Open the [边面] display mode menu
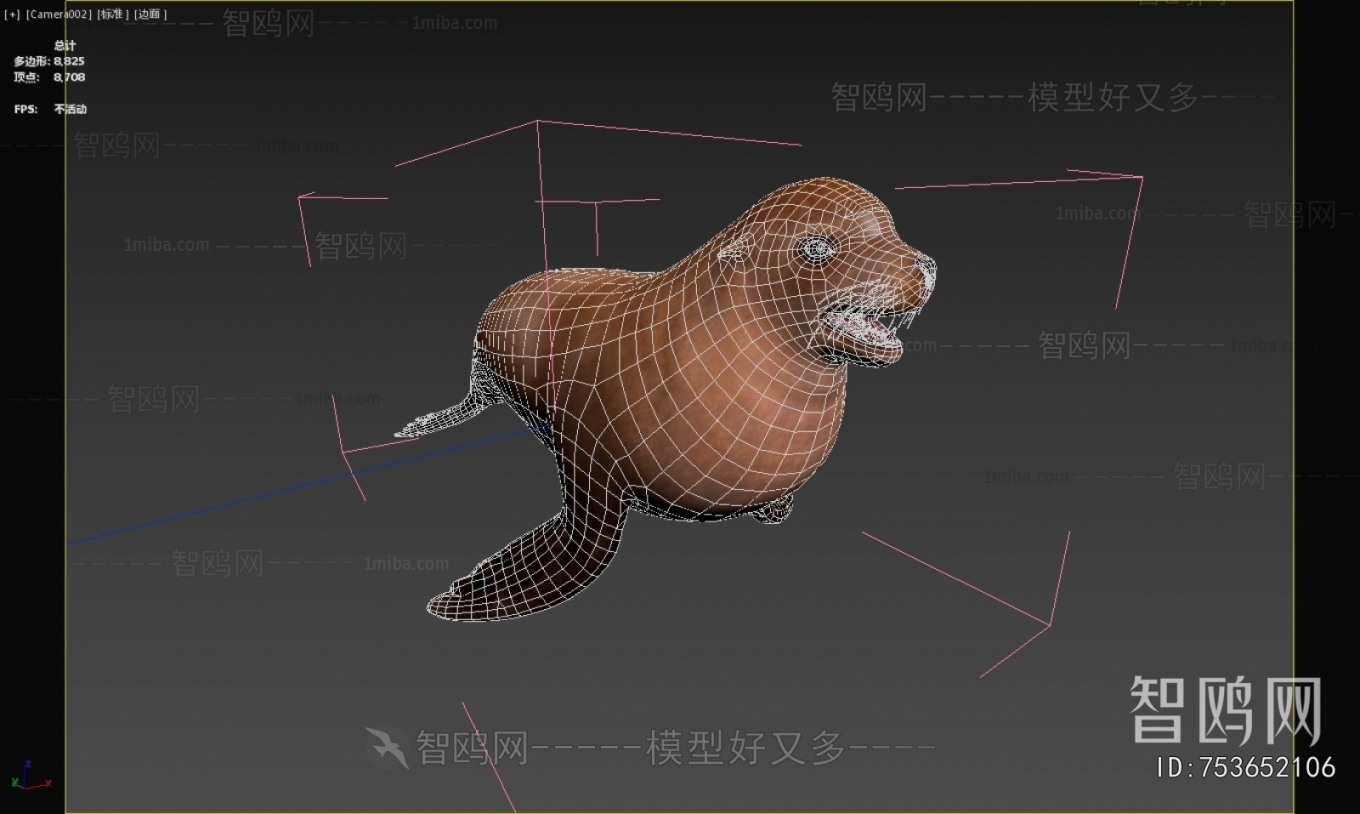 [x=150, y=14]
